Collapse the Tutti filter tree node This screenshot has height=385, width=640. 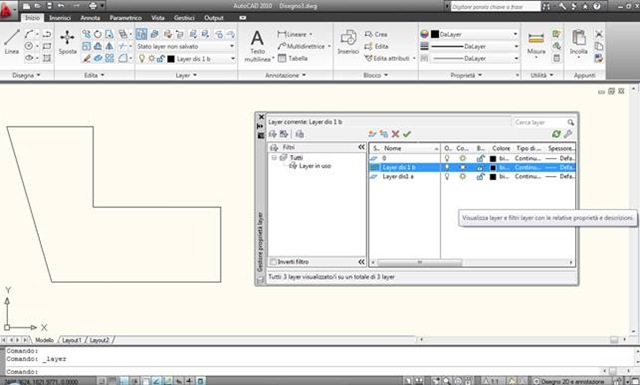coord(274,158)
